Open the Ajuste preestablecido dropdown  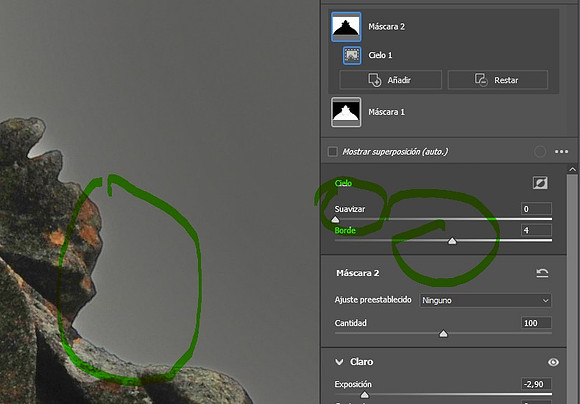(485, 300)
